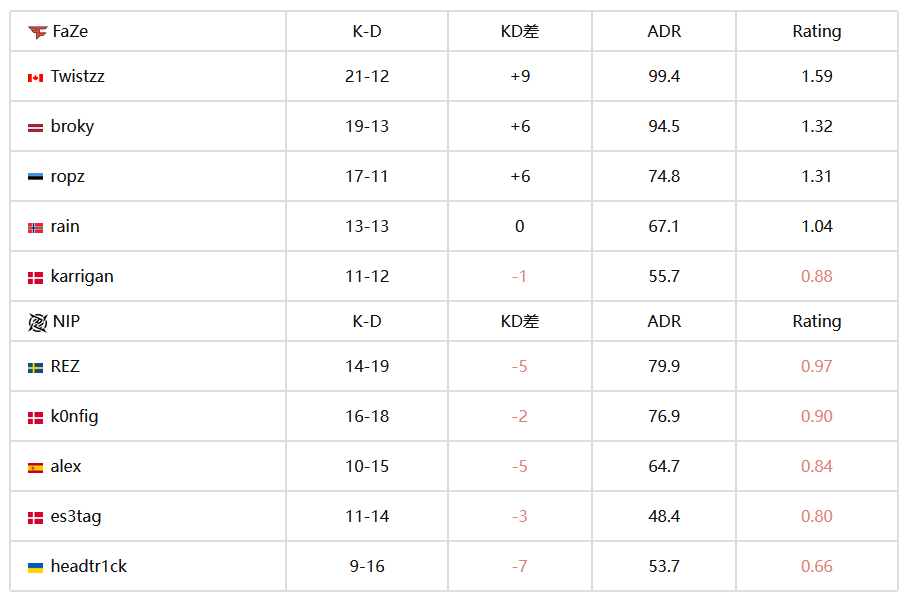Click the Spanish flag beside alex
The height and width of the screenshot is (605, 909).
tap(35, 468)
